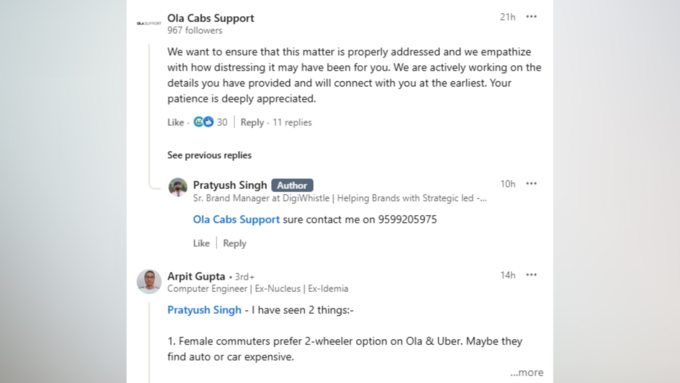
Task: Open Ola Cabs Support mention link
Action: click(236, 219)
